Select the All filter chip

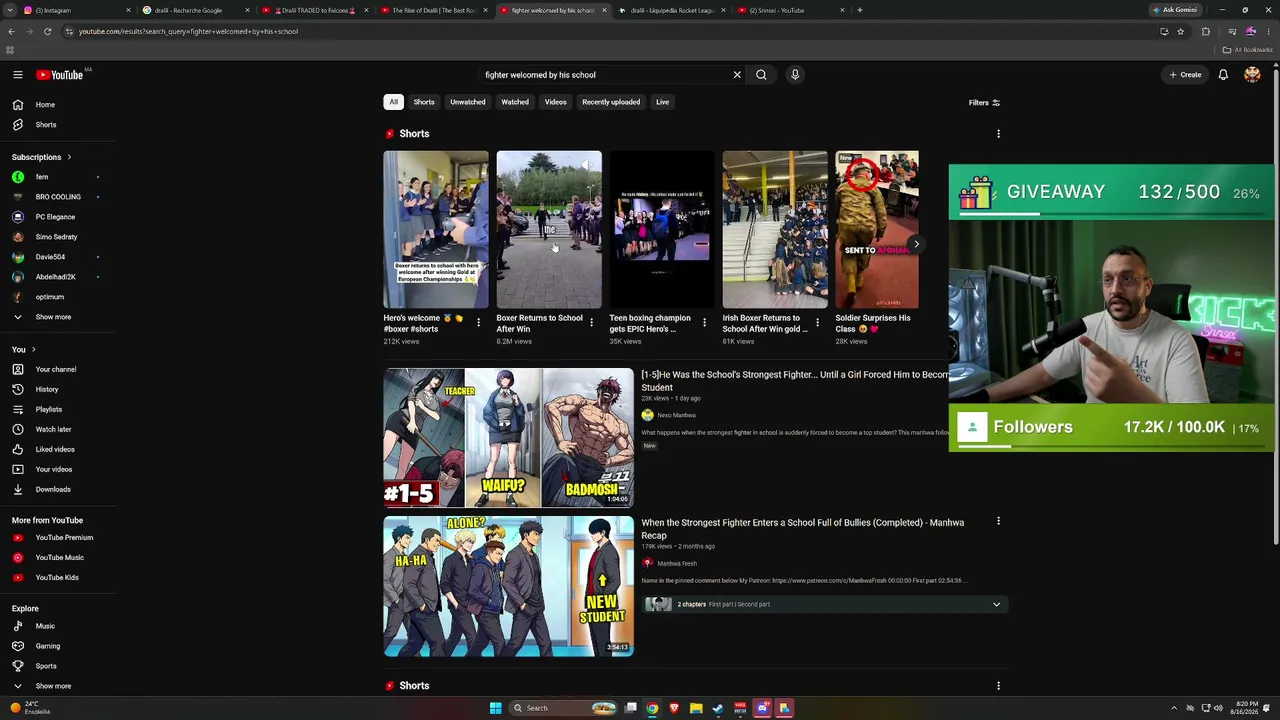[394, 102]
